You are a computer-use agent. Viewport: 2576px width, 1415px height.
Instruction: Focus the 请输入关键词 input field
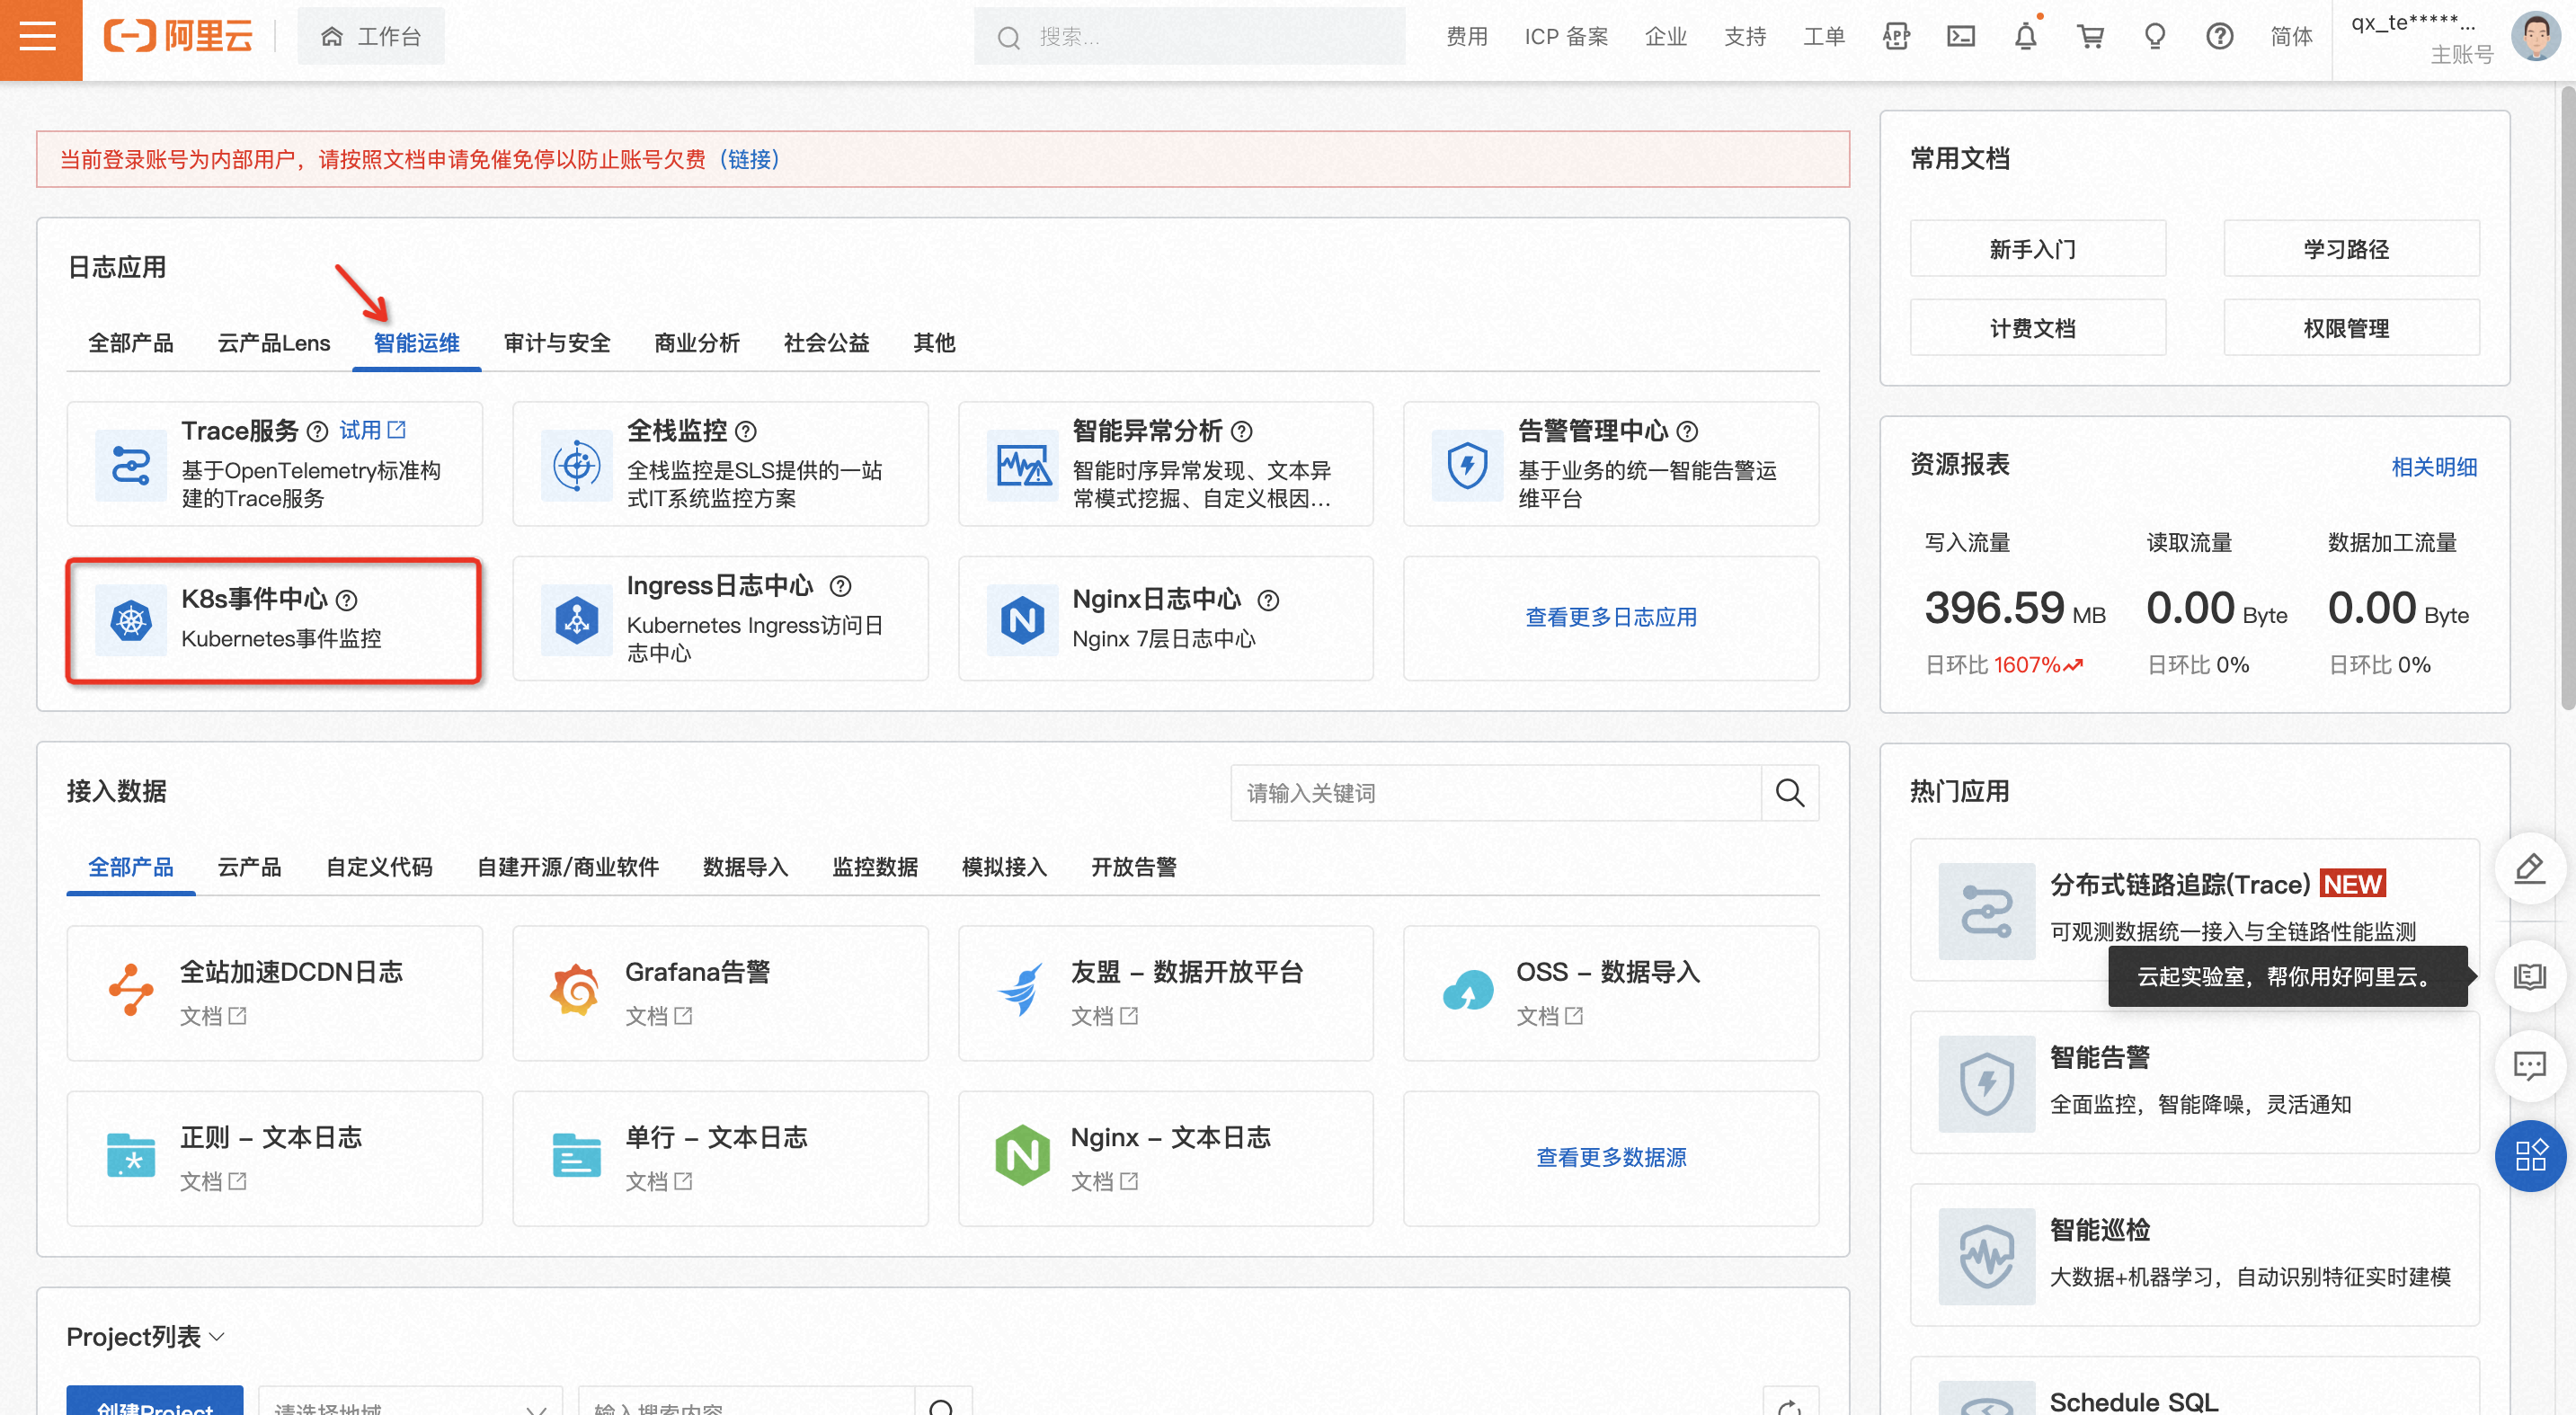[x=1495, y=793]
